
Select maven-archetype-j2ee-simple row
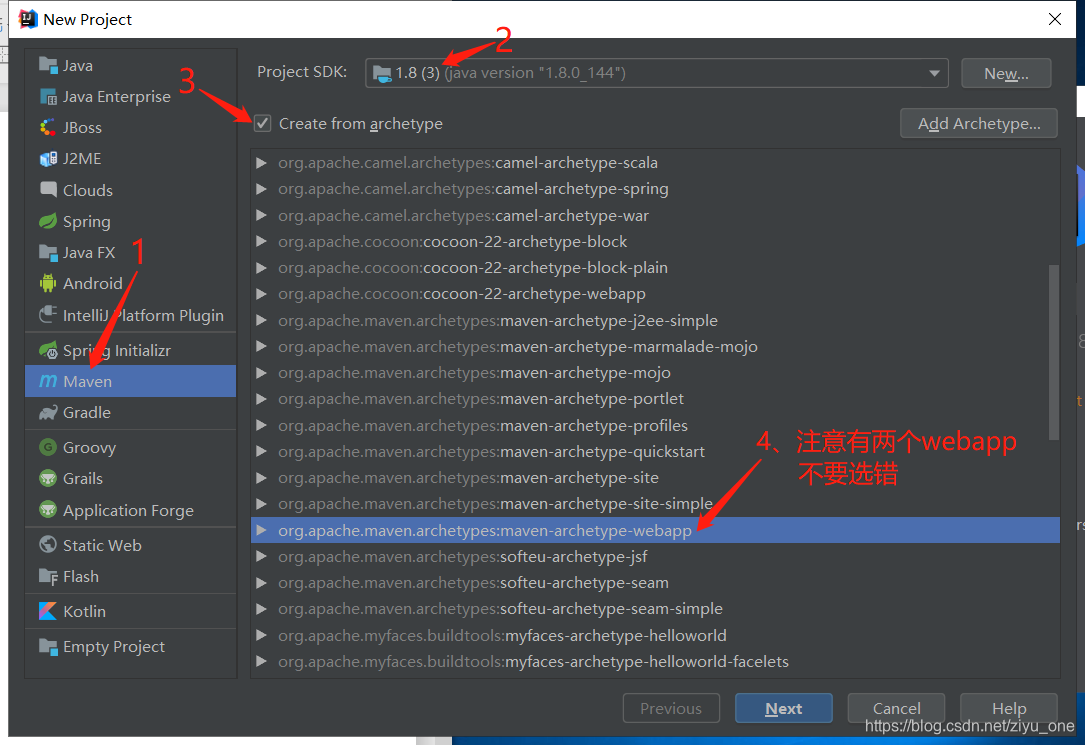tap(655, 320)
